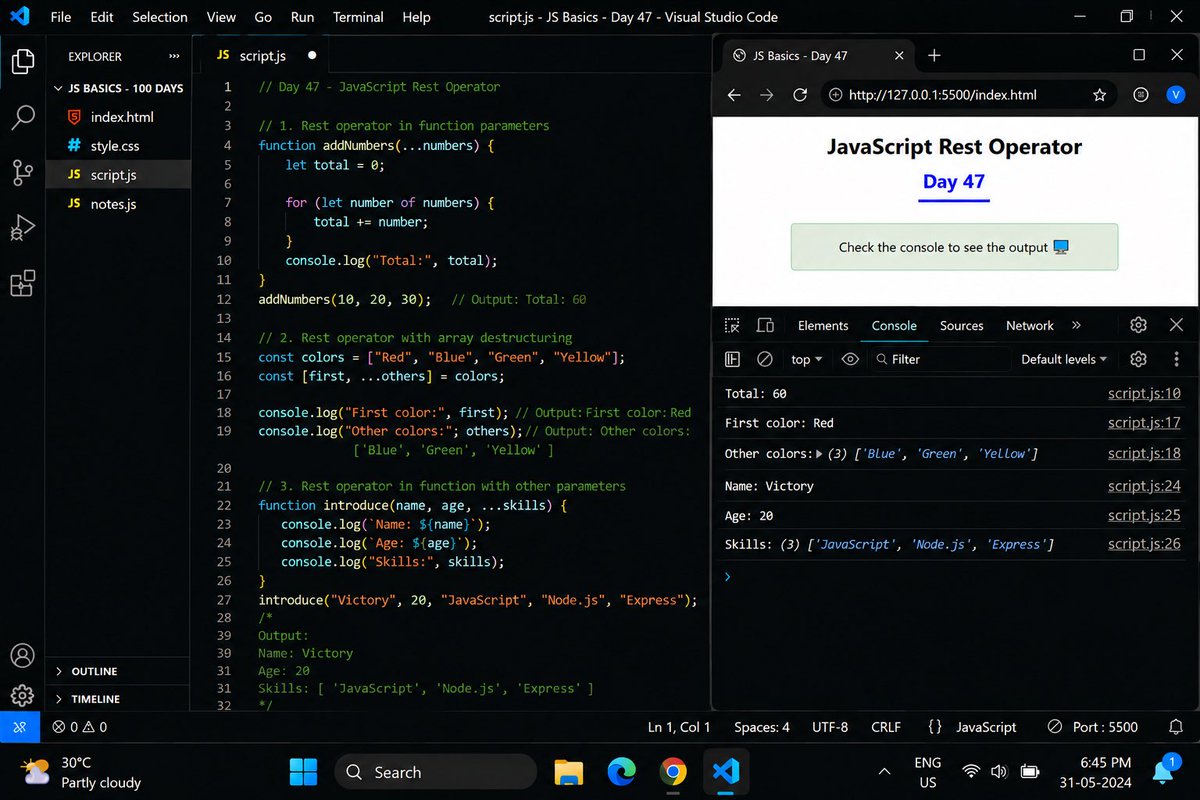Viewport: 1200px width, 800px height.
Task: Open the Accounts menu icon
Action: tap(22, 656)
